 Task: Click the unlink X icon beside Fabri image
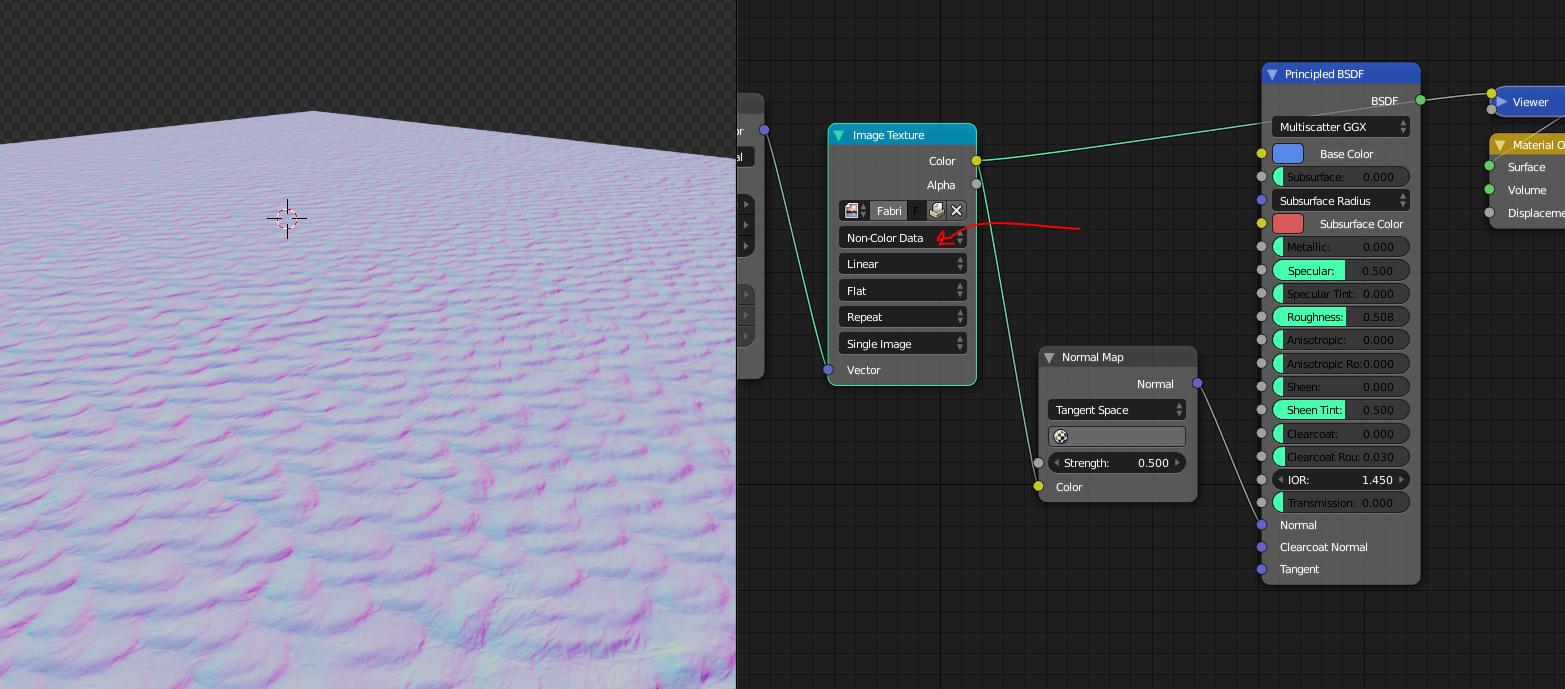[956, 211]
